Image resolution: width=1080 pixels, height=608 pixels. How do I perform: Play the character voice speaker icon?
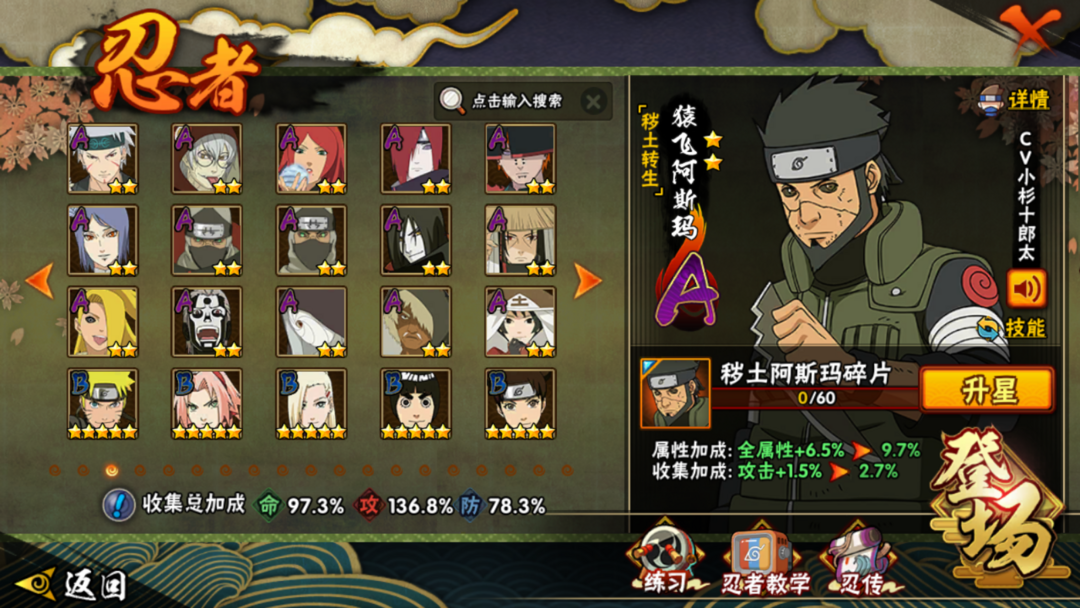click(1026, 289)
